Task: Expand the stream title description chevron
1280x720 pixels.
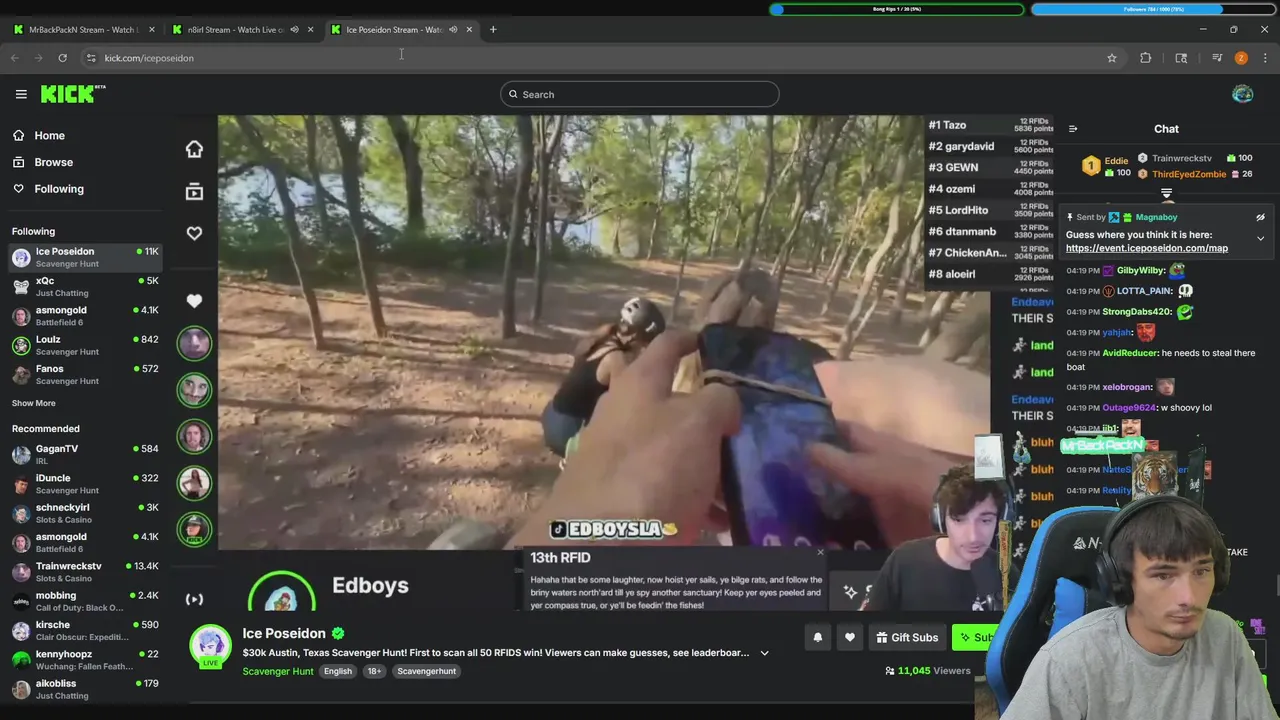Action: 764,653
